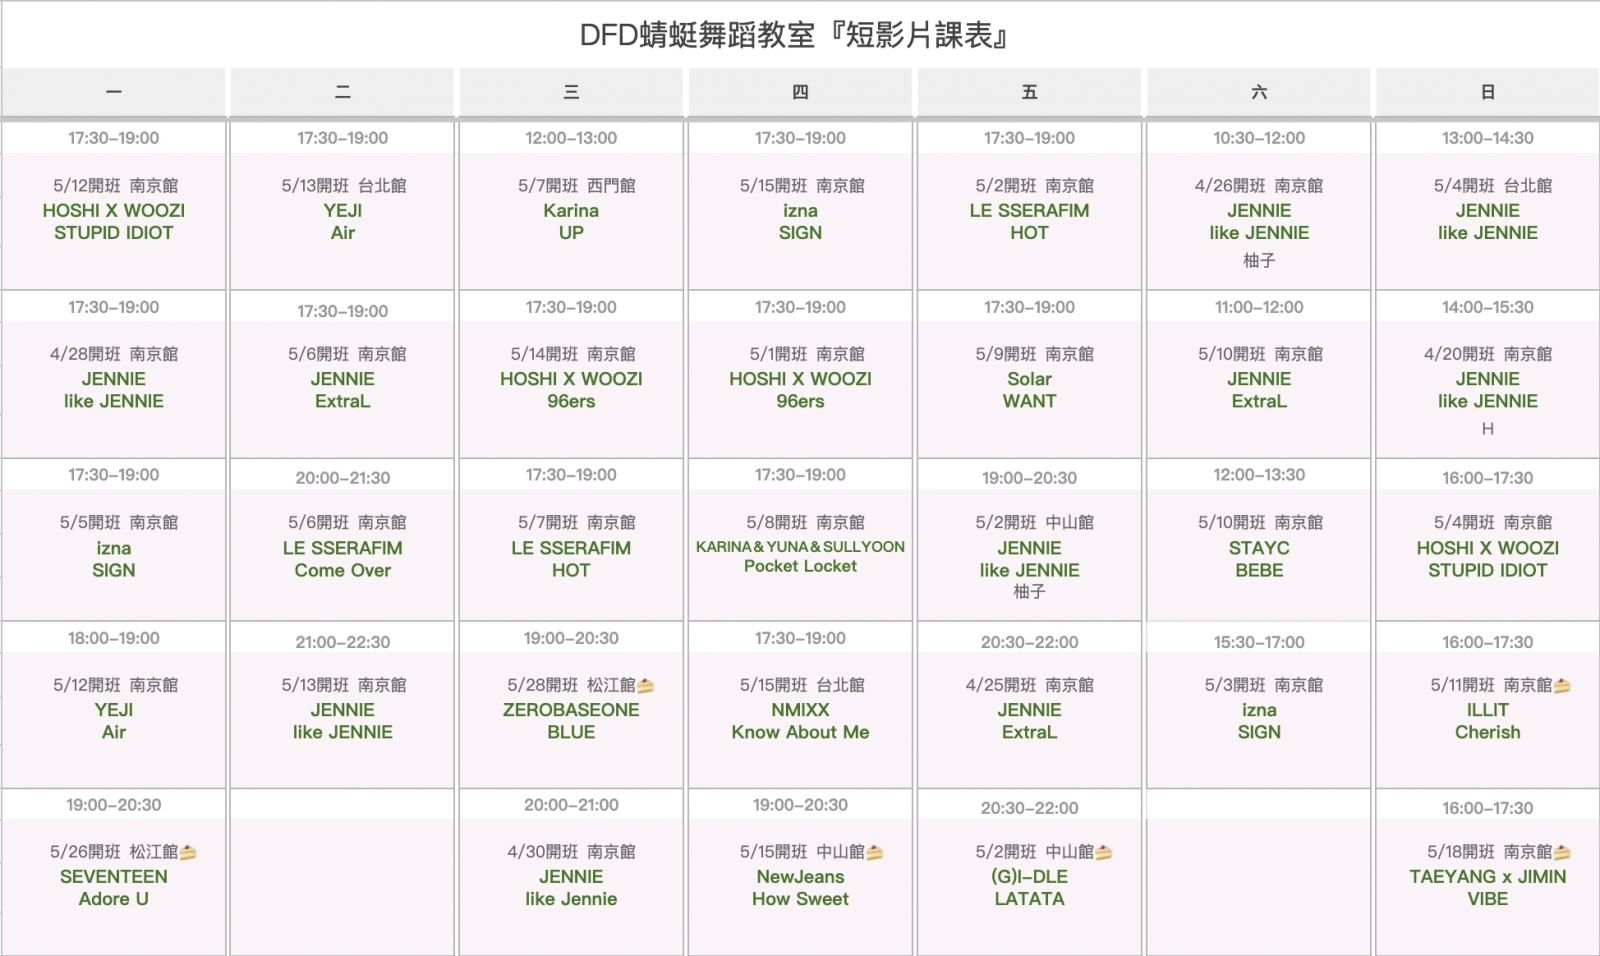Click the song title "Know About Me"
The height and width of the screenshot is (956, 1600).
coord(800,732)
